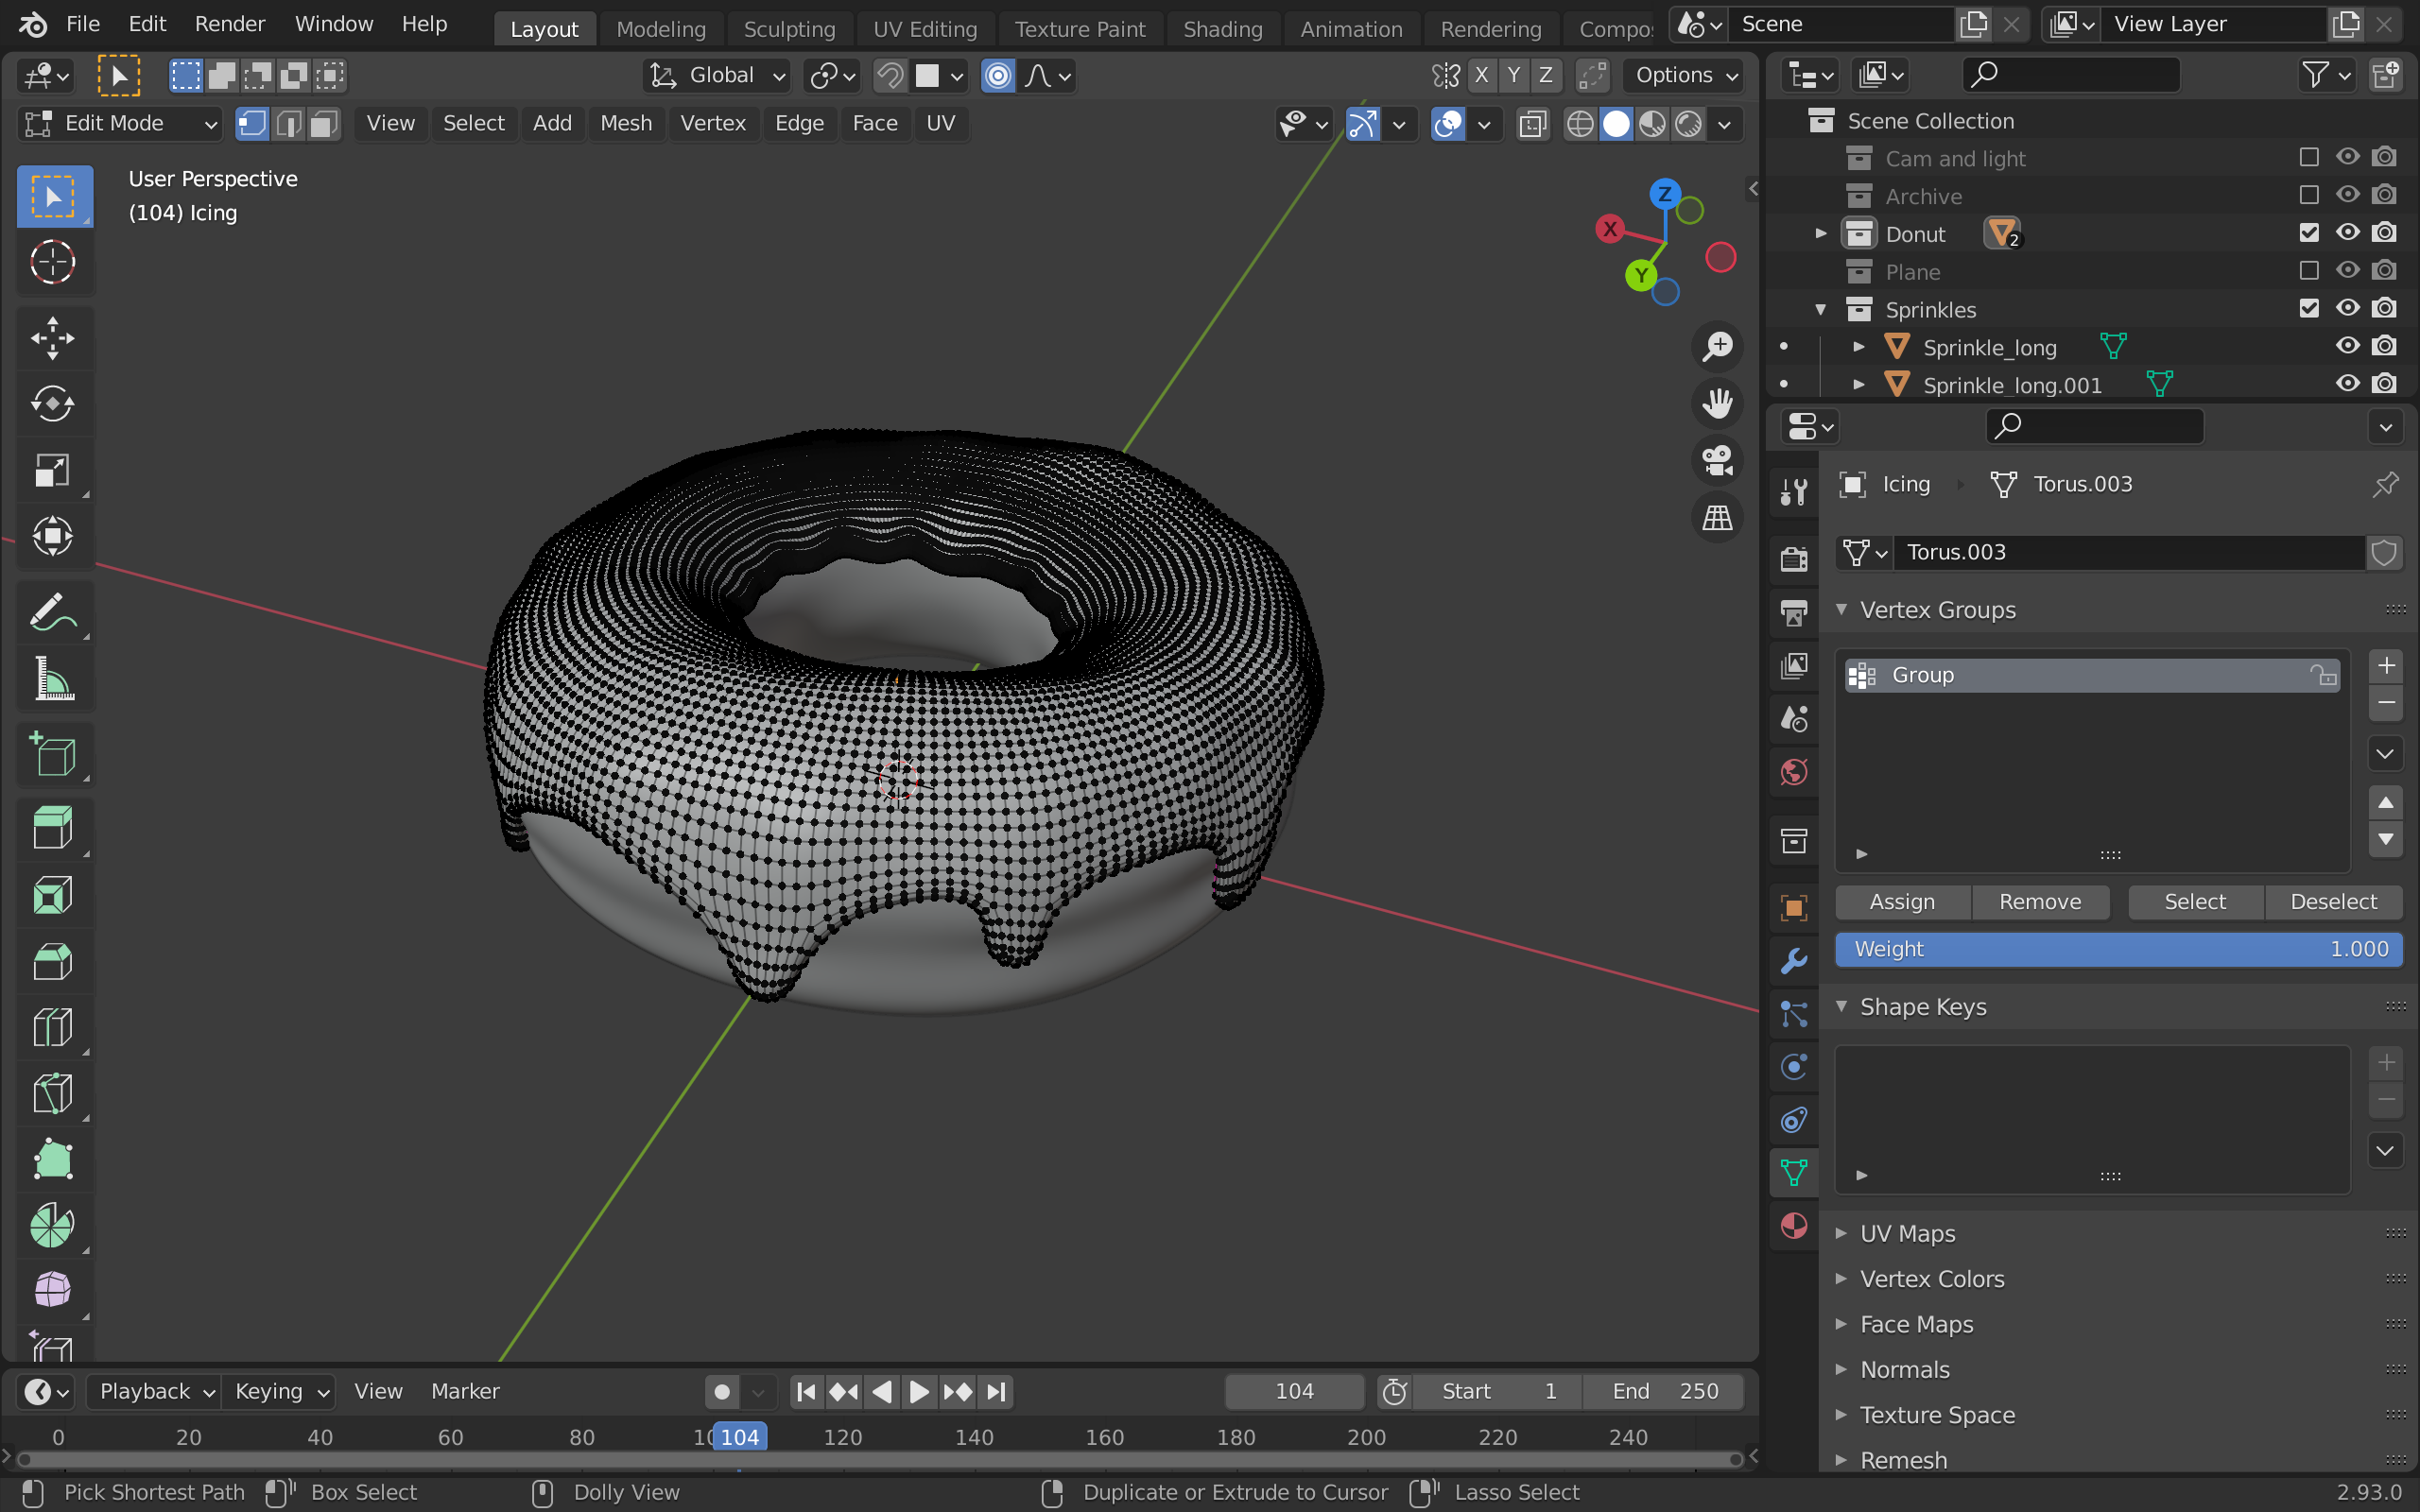Select the Extrude Region tool

tap(53, 829)
